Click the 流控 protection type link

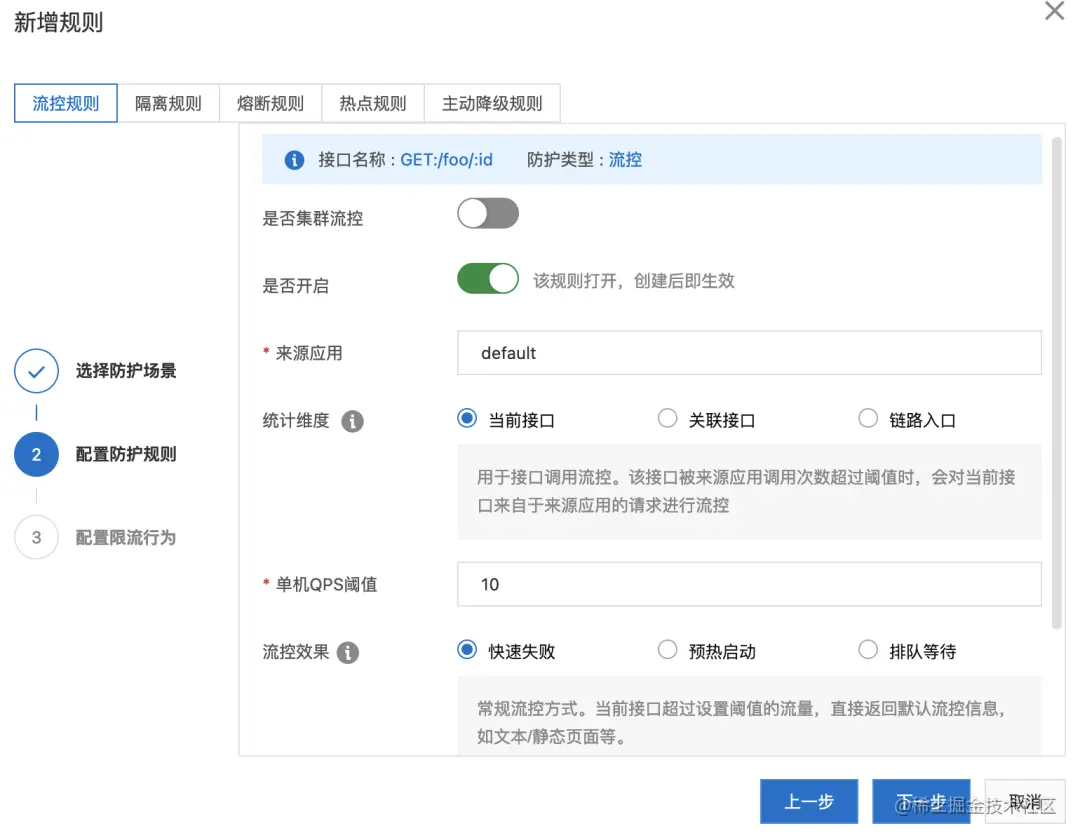625,160
